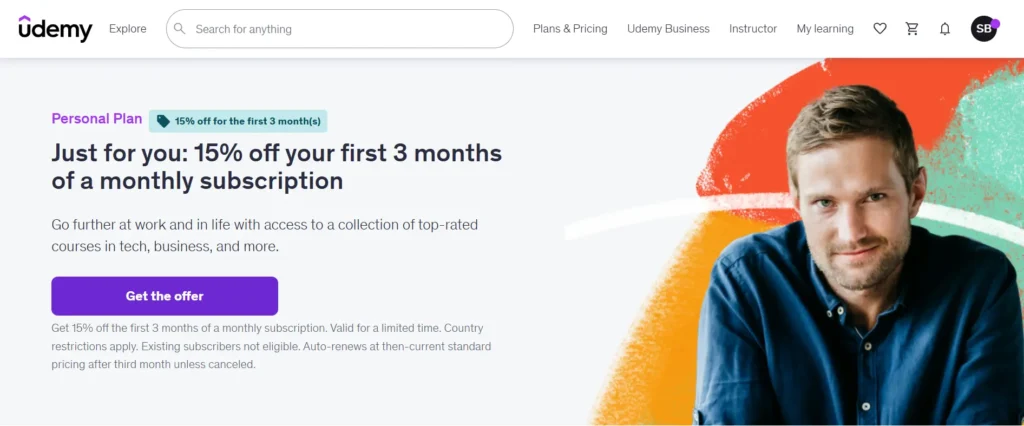Select the '15% off for the first 3 month(s)' badge text
This screenshot has width=1024, height=426.
pos(247,121)
